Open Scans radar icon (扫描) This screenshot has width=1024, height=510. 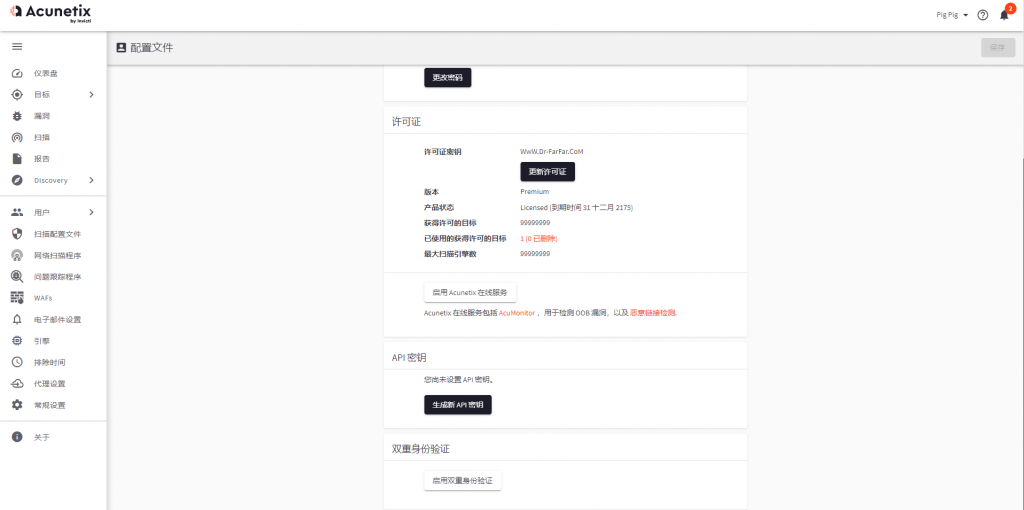[x=18, y=138]
